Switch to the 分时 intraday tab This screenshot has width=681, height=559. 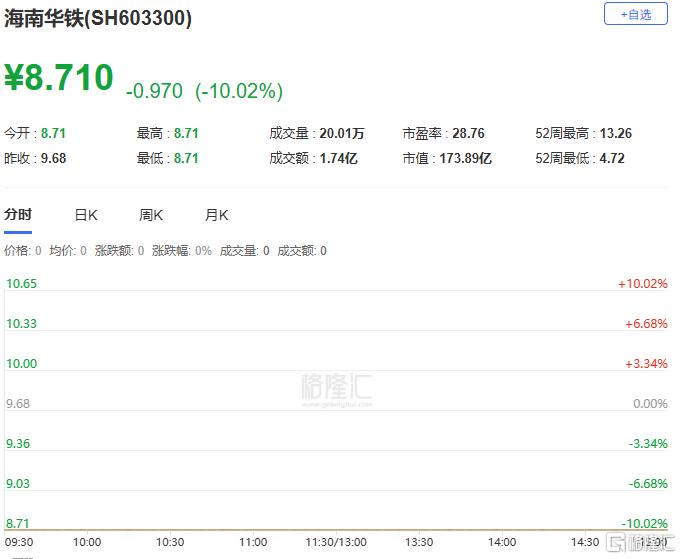coord(18,215)
